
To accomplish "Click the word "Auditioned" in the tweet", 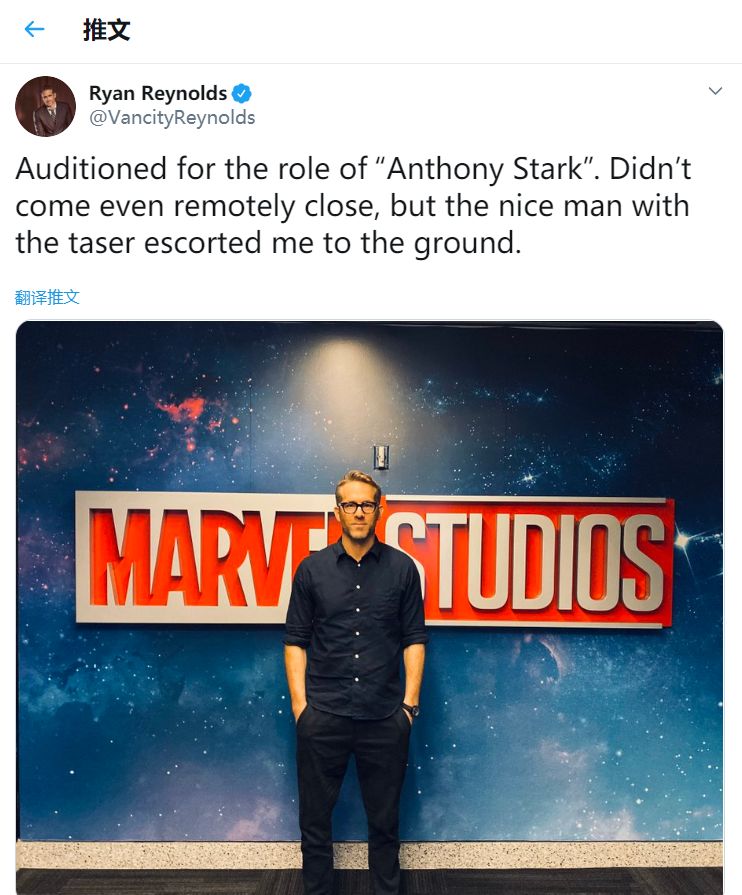I will click(91, 169).
